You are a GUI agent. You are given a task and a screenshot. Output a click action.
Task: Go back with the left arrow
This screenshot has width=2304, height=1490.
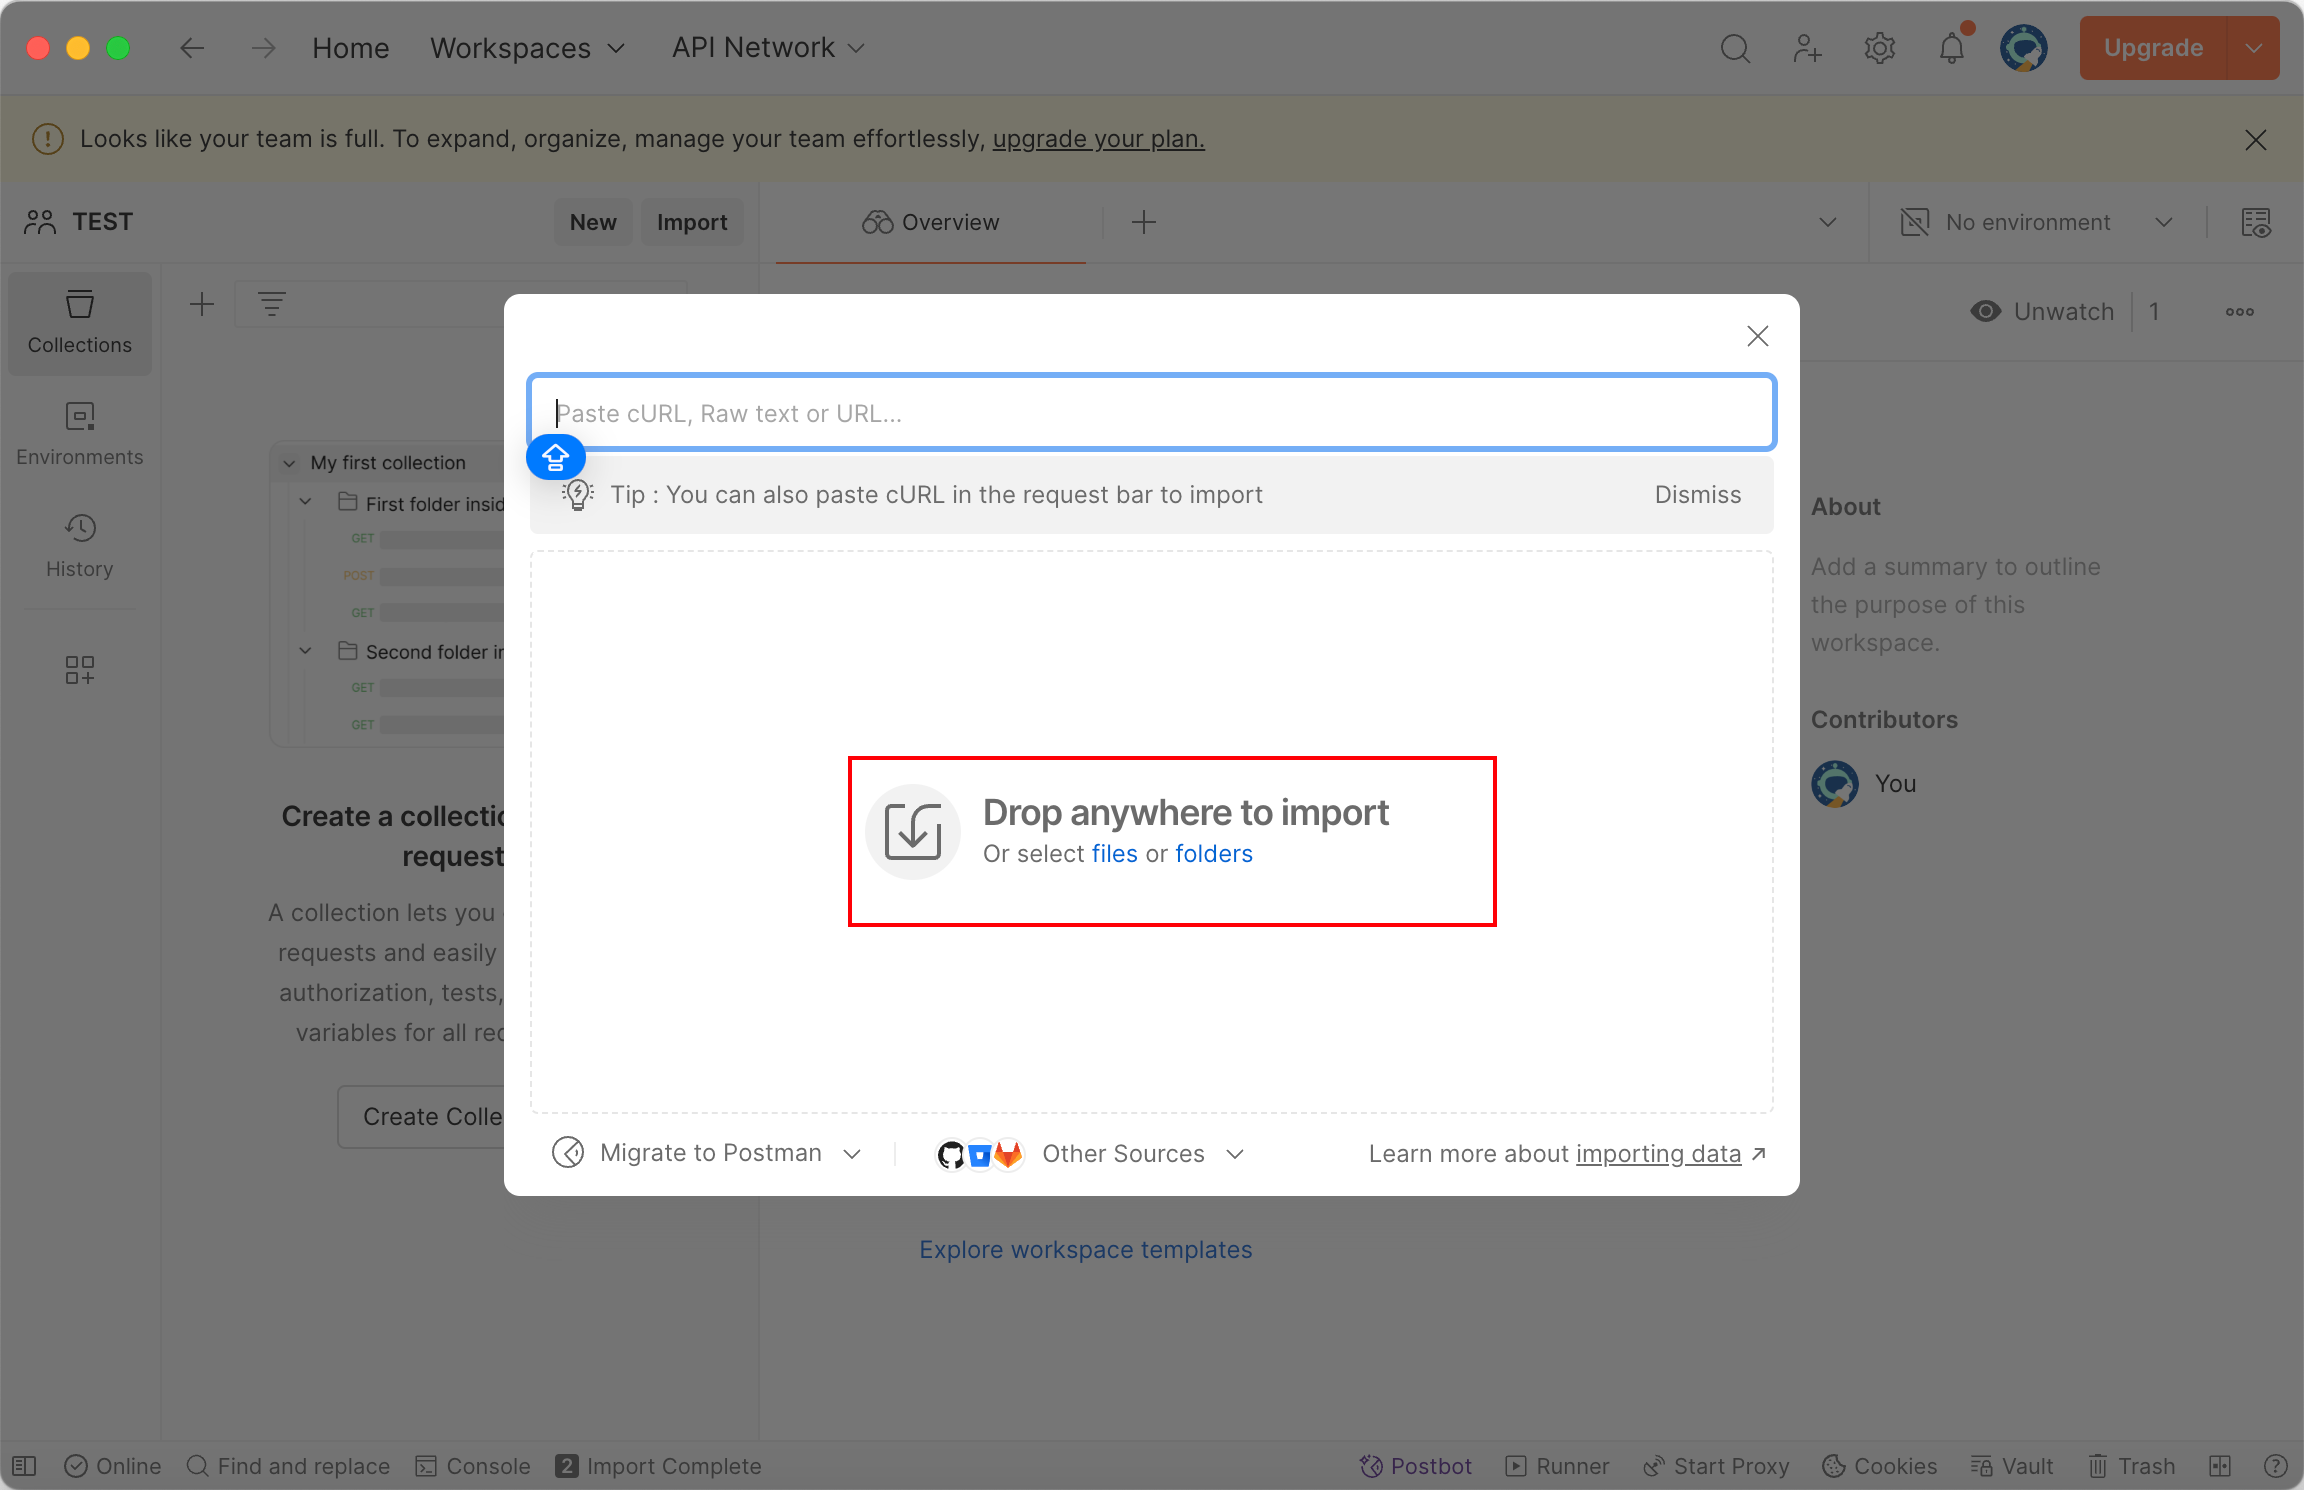(192, 48)
